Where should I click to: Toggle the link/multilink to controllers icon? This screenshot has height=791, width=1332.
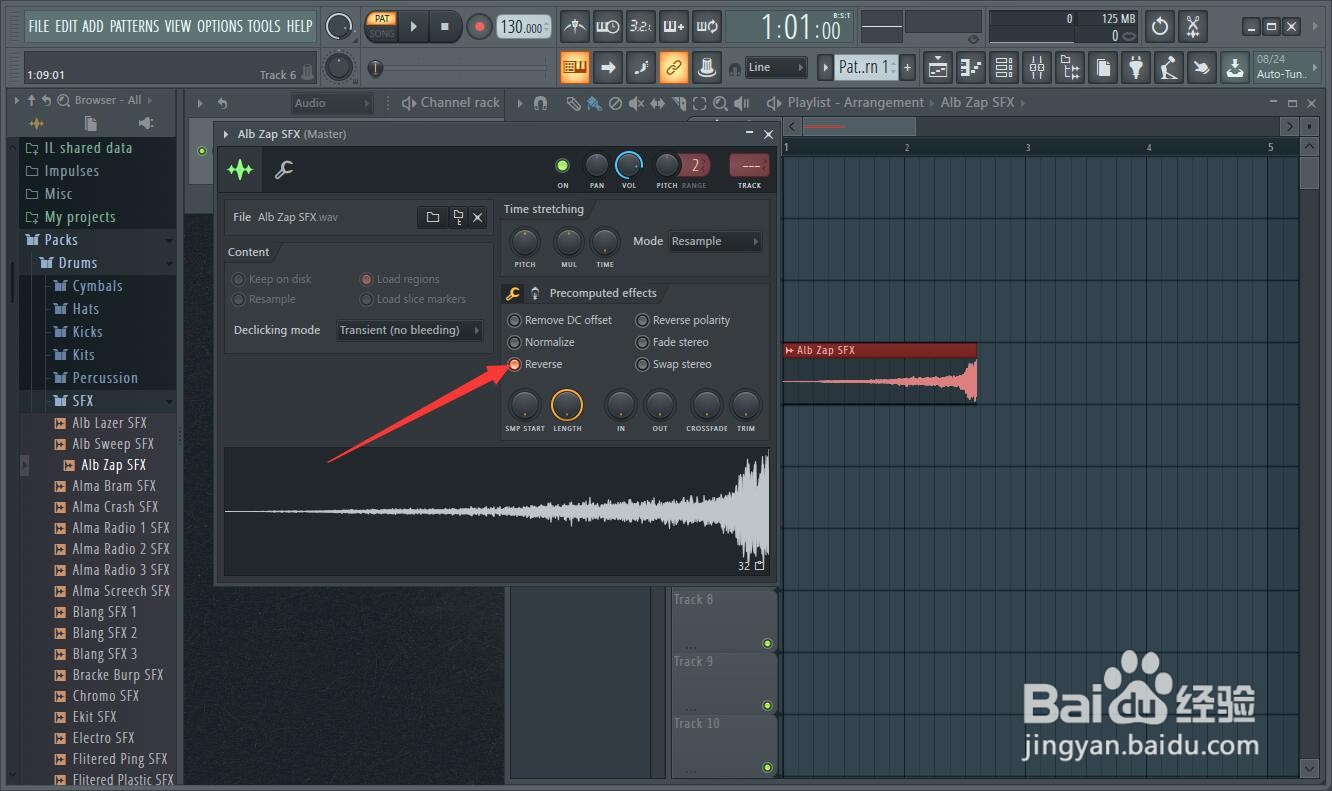(674, 68)
